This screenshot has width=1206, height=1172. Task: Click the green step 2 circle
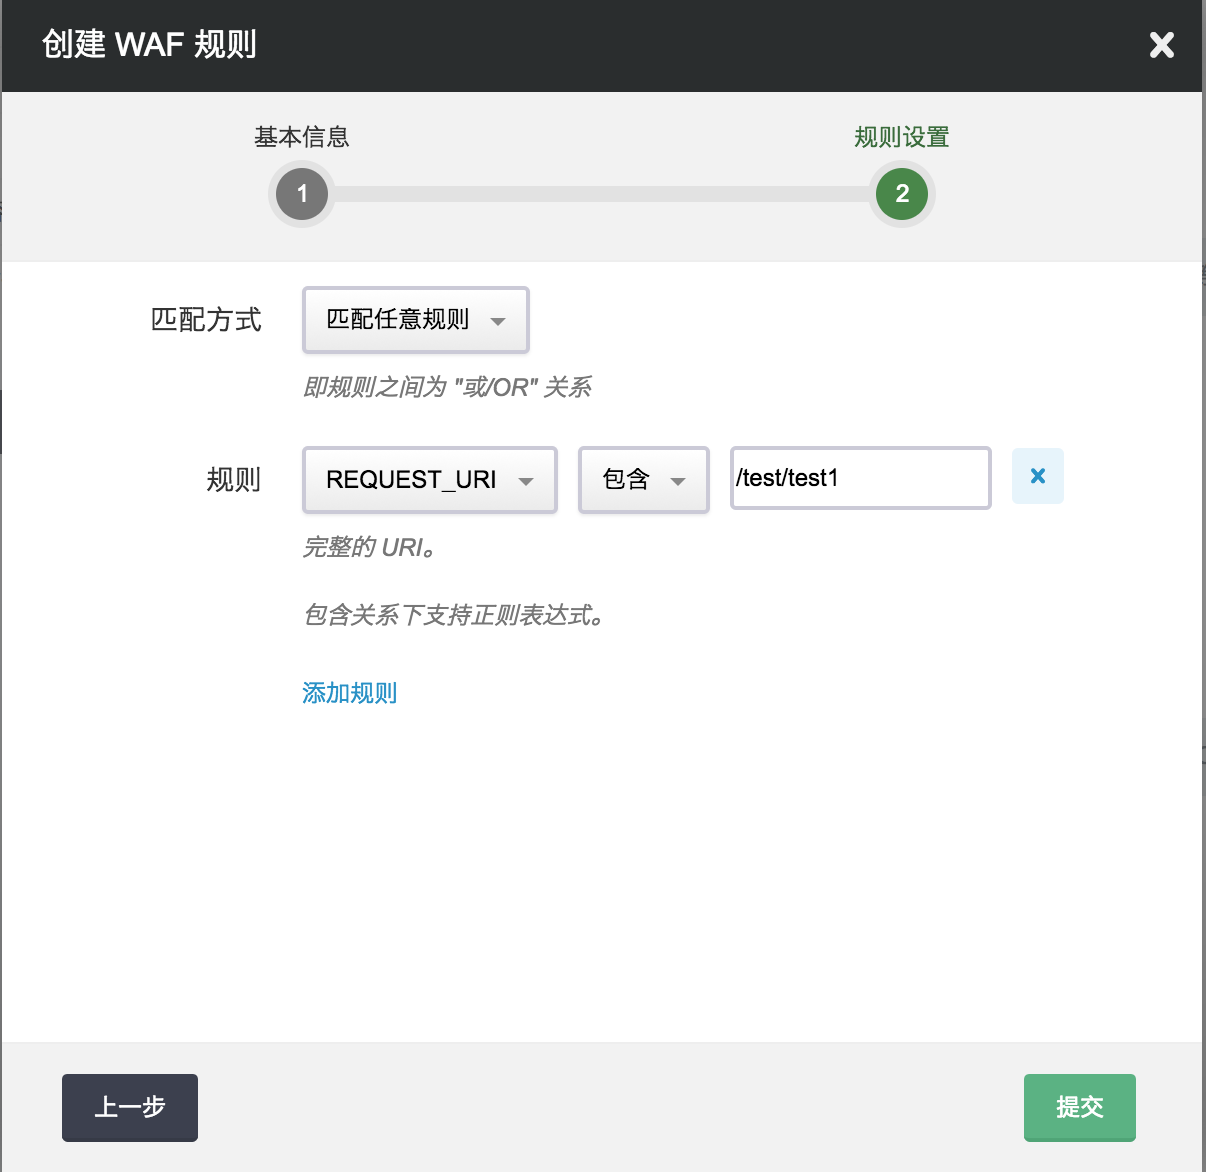click(901, 194)
